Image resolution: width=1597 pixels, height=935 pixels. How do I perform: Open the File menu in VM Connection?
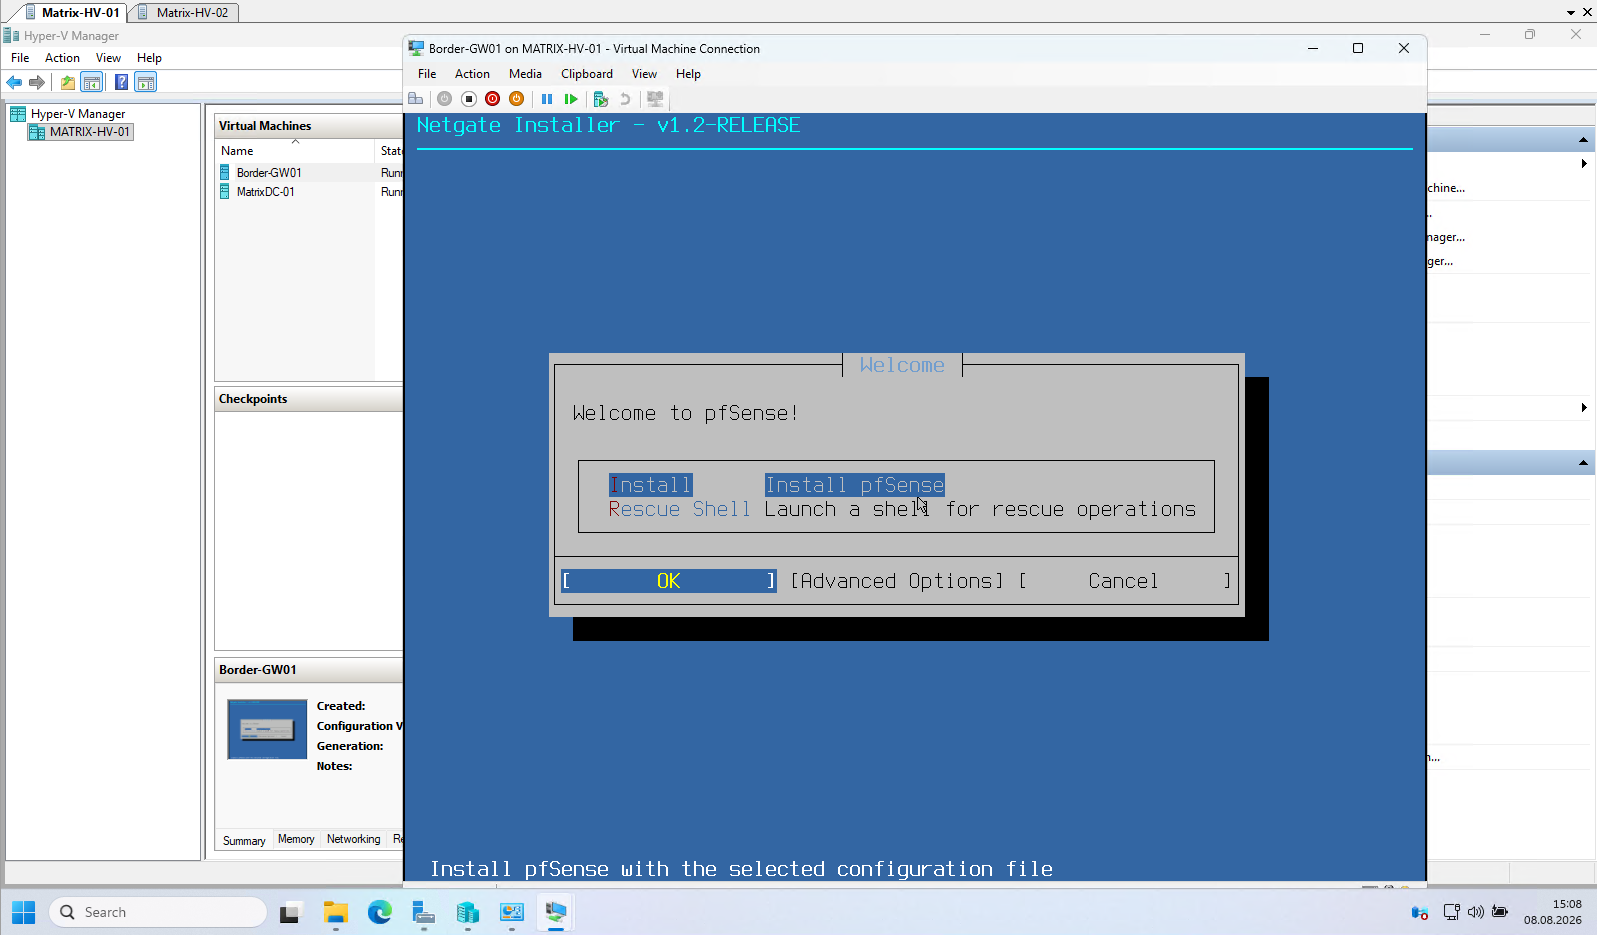[x=427, y=74]
